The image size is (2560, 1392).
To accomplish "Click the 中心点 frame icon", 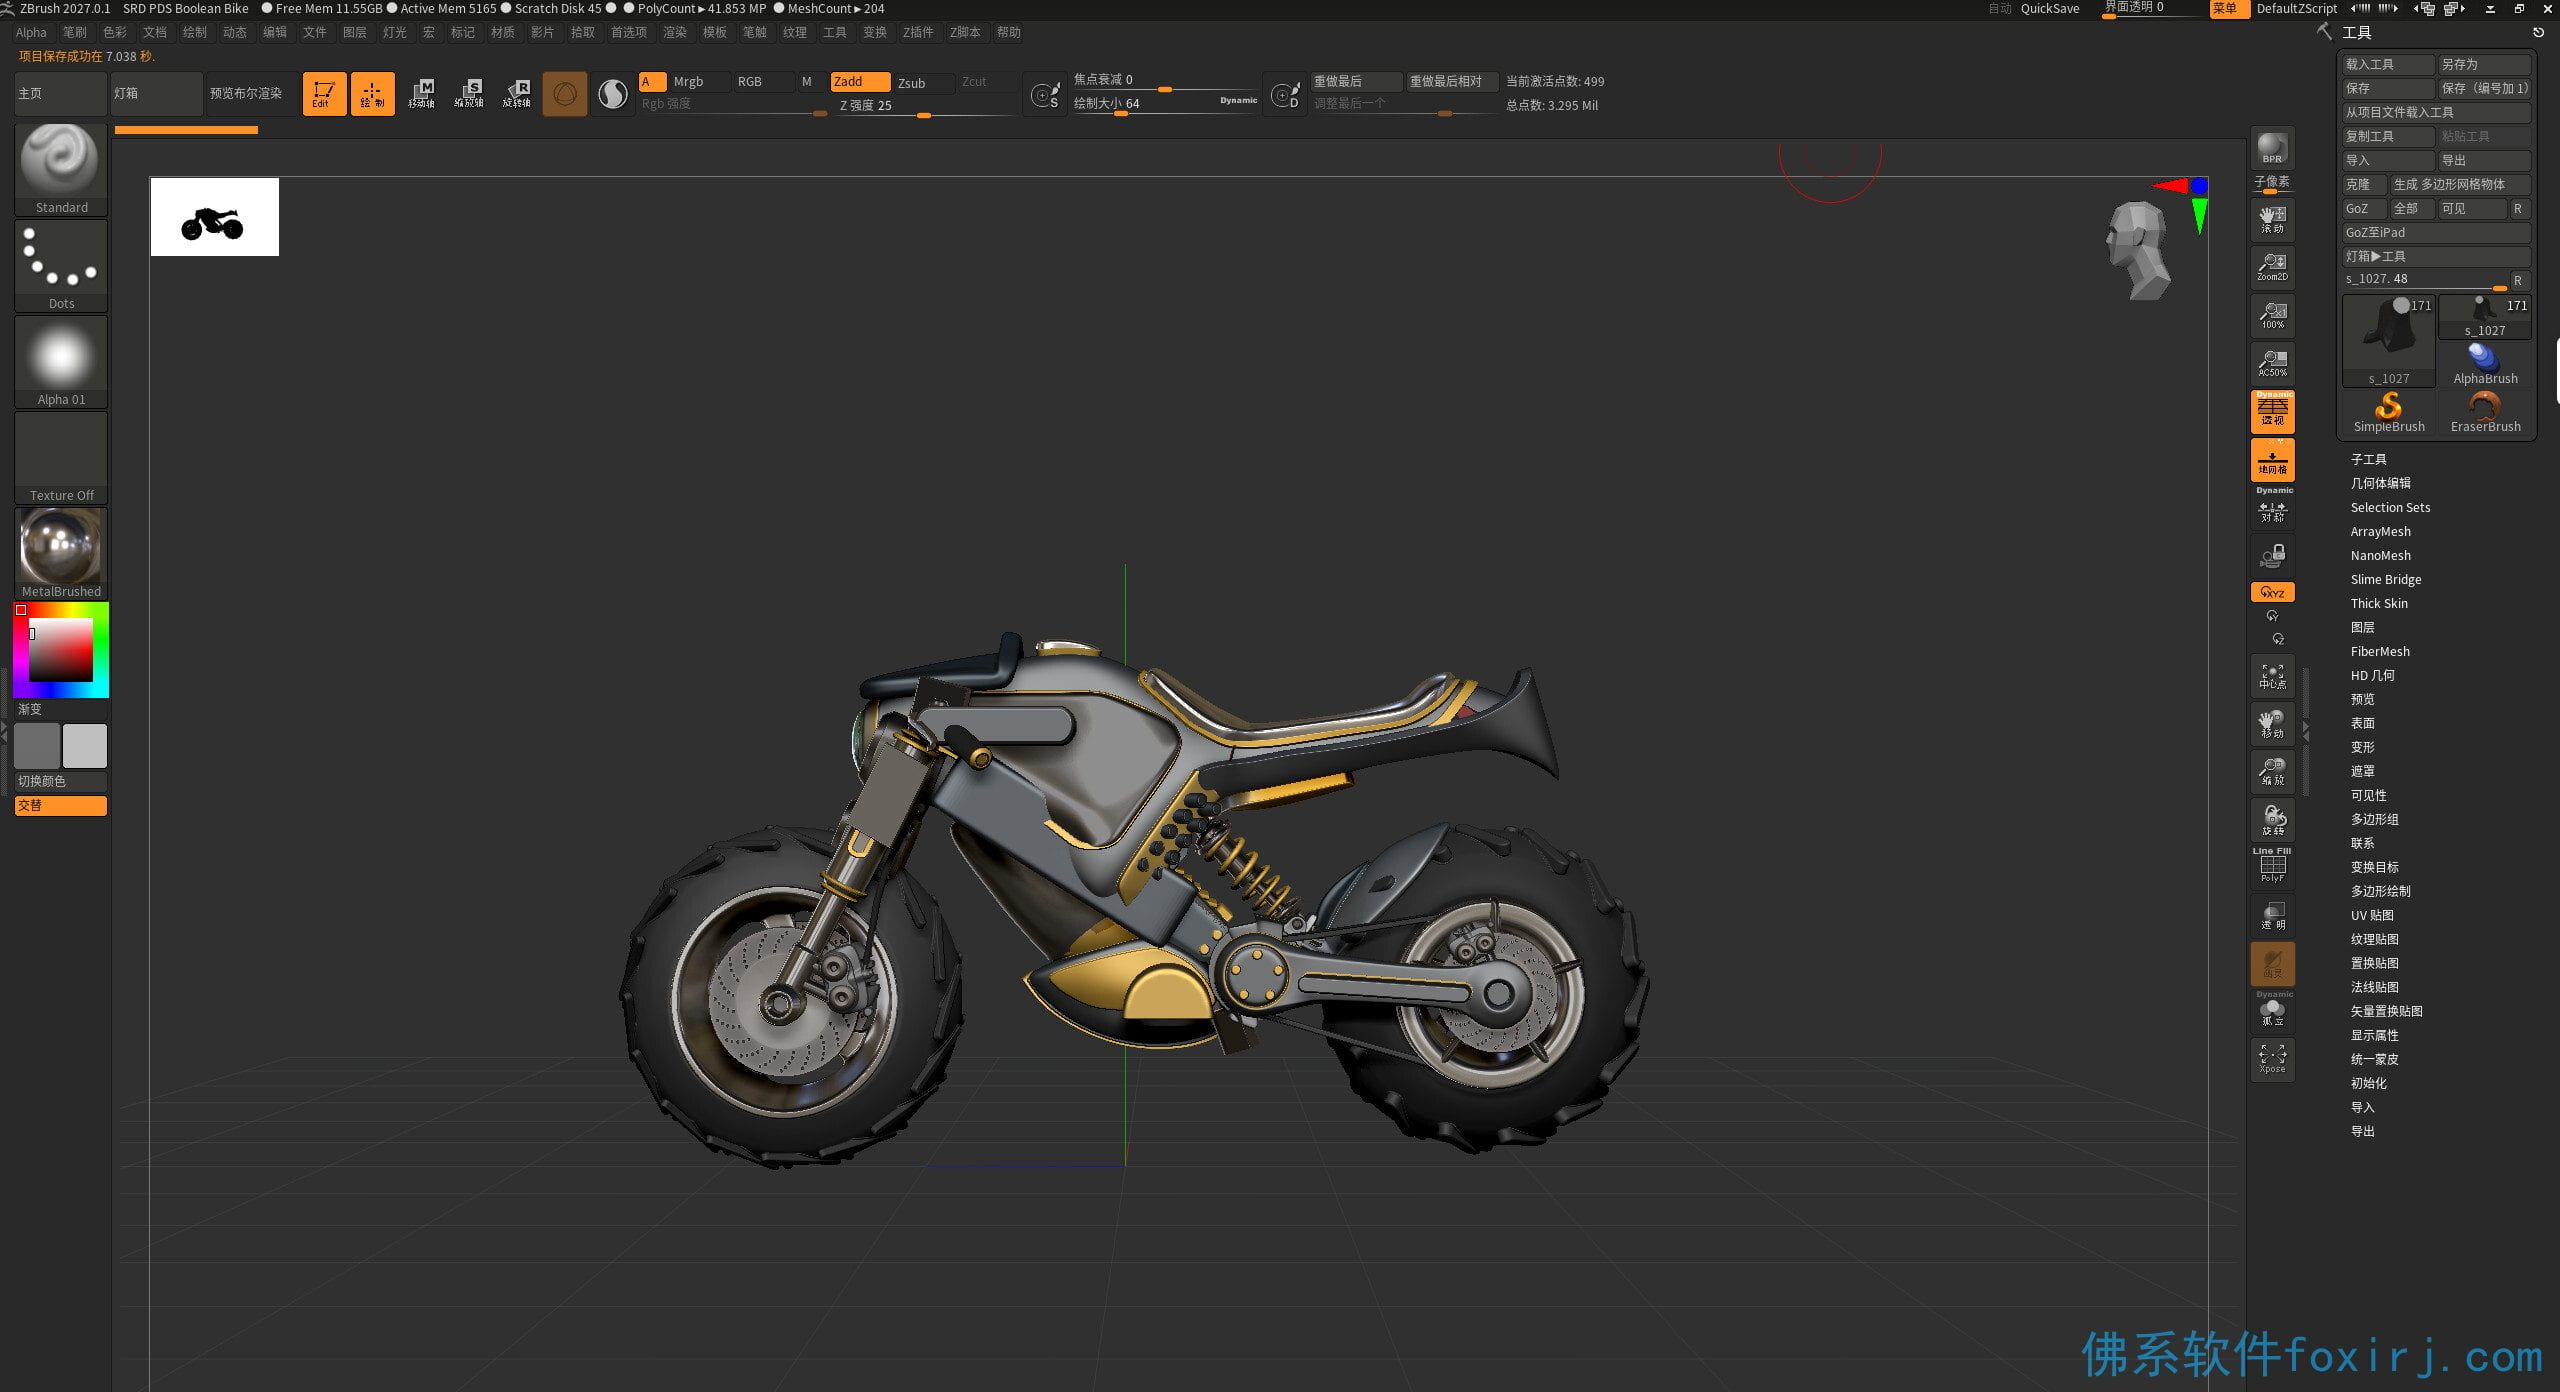I will tap(2272, 677).
